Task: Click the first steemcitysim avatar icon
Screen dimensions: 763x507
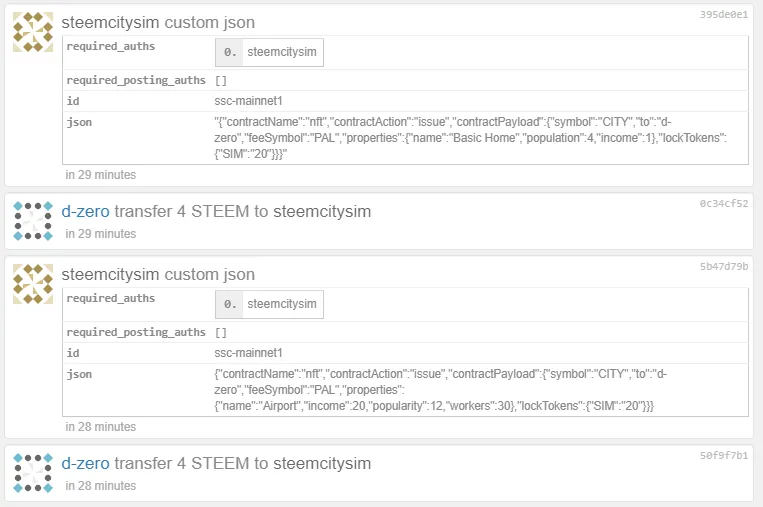Action: [x=33, y=32]
